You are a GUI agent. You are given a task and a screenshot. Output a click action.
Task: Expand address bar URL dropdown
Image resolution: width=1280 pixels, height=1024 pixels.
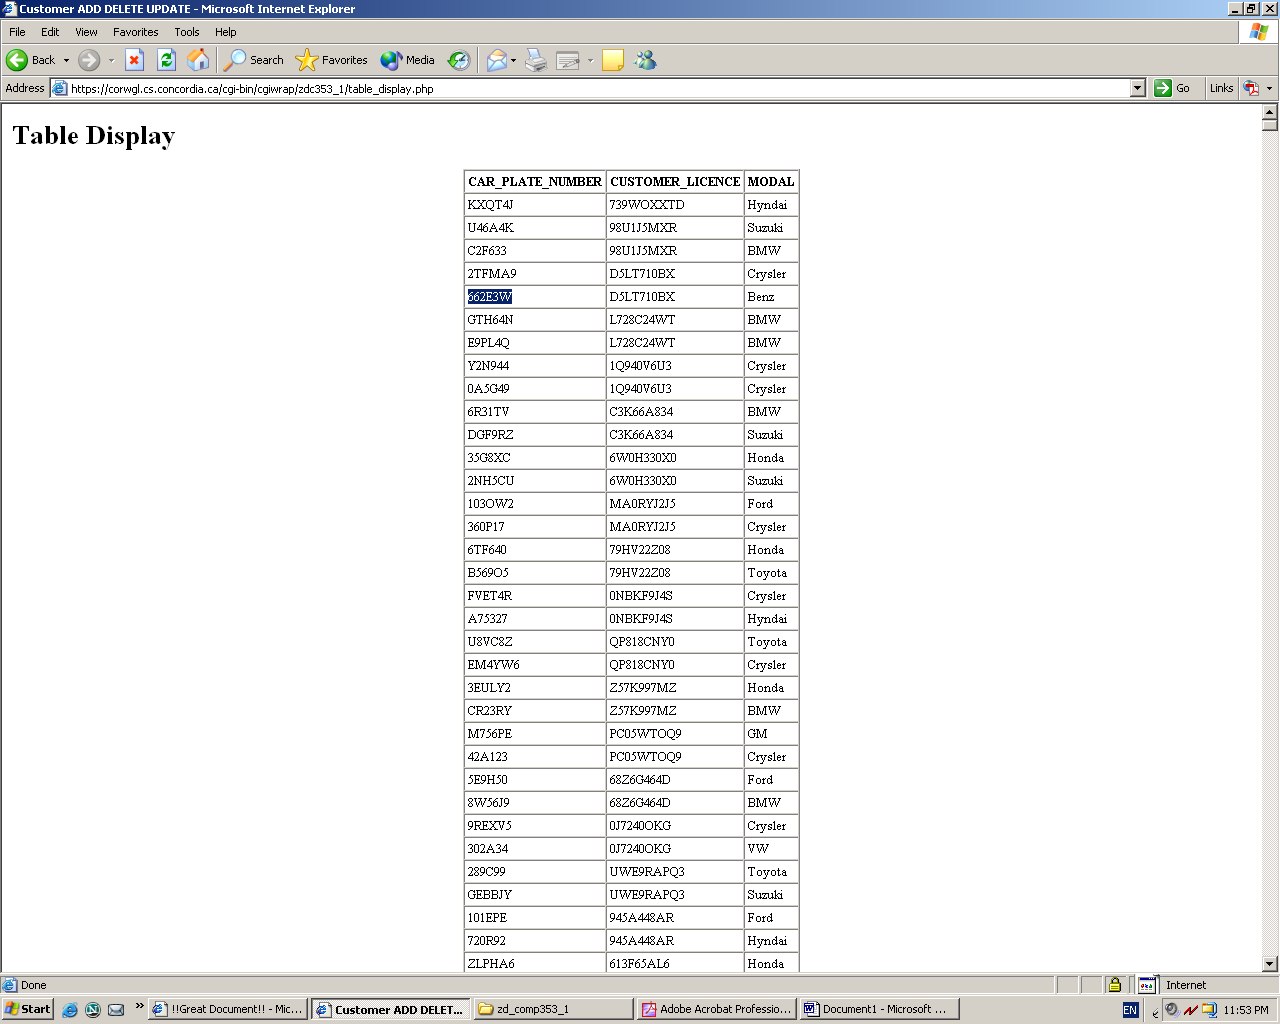click(1137, 88)
